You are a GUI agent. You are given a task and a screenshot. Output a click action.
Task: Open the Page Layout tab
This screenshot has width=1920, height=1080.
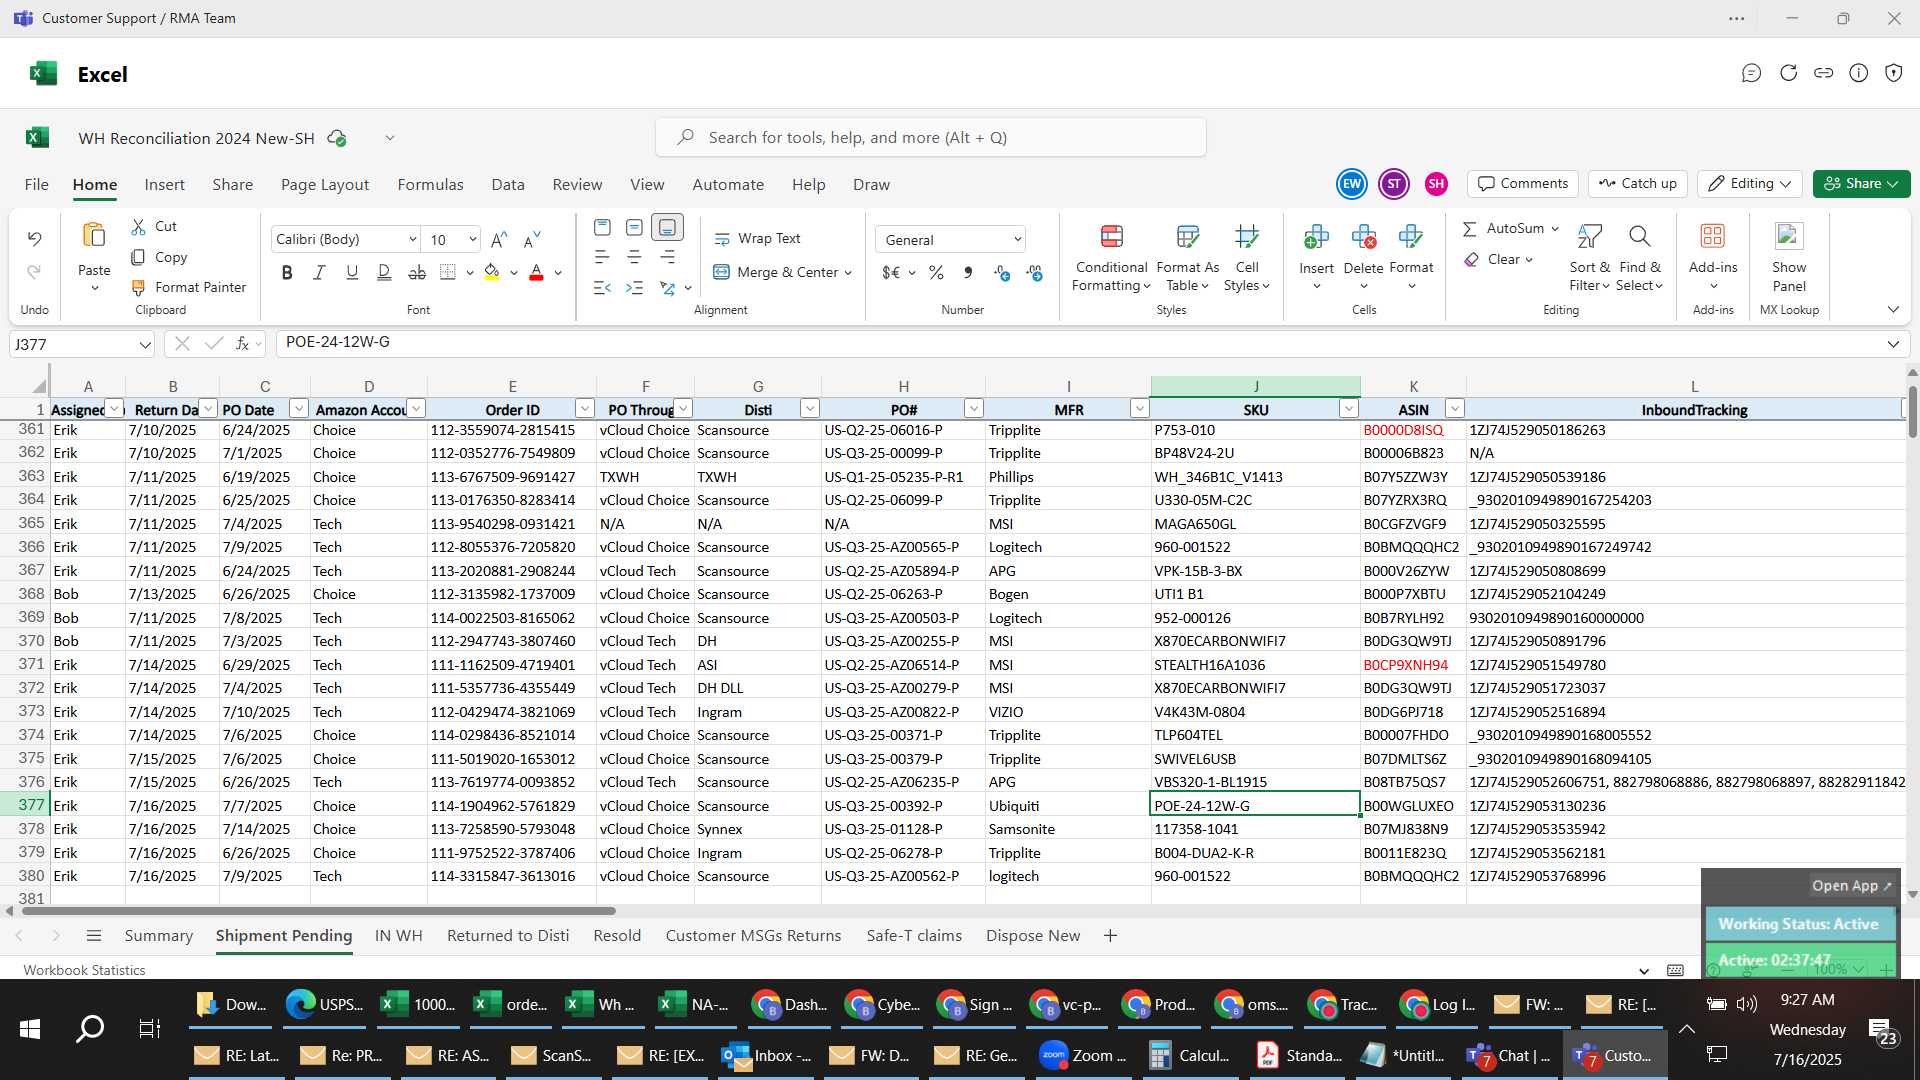pyautogui.click(x=325, y=185)
